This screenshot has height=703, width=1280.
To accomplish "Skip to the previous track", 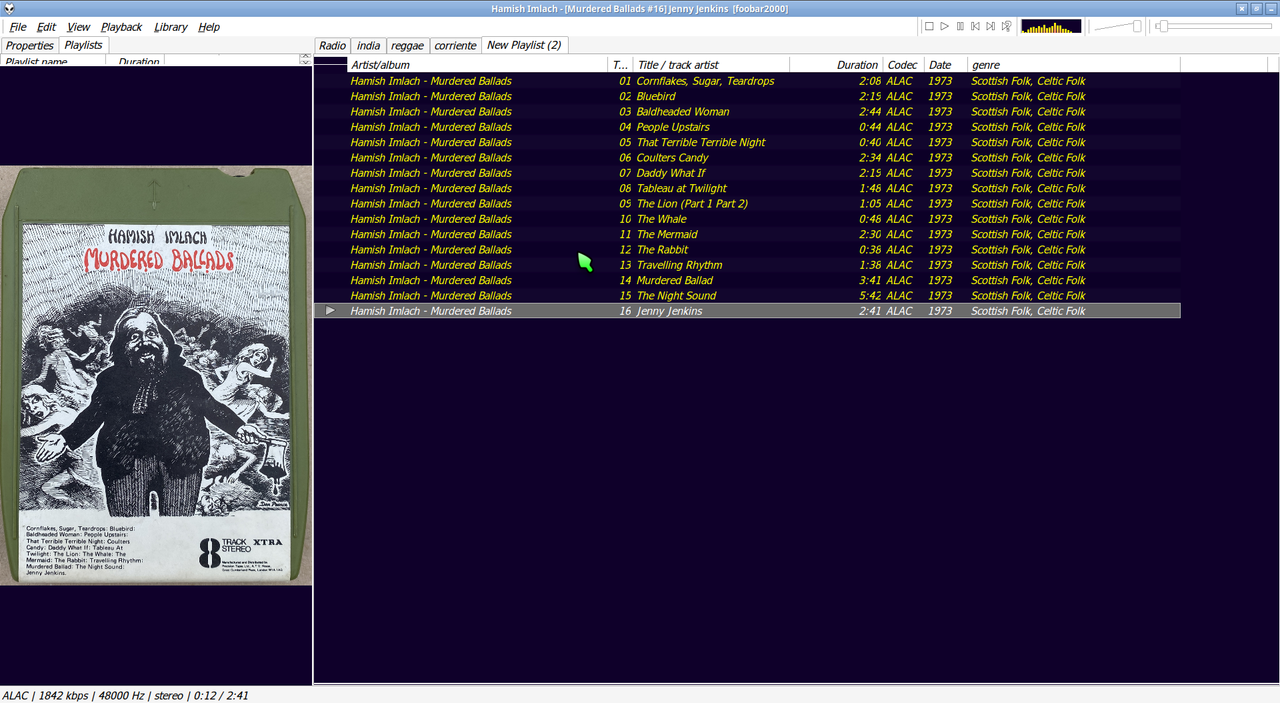I will pyautogui.click(x=975, y=26).
